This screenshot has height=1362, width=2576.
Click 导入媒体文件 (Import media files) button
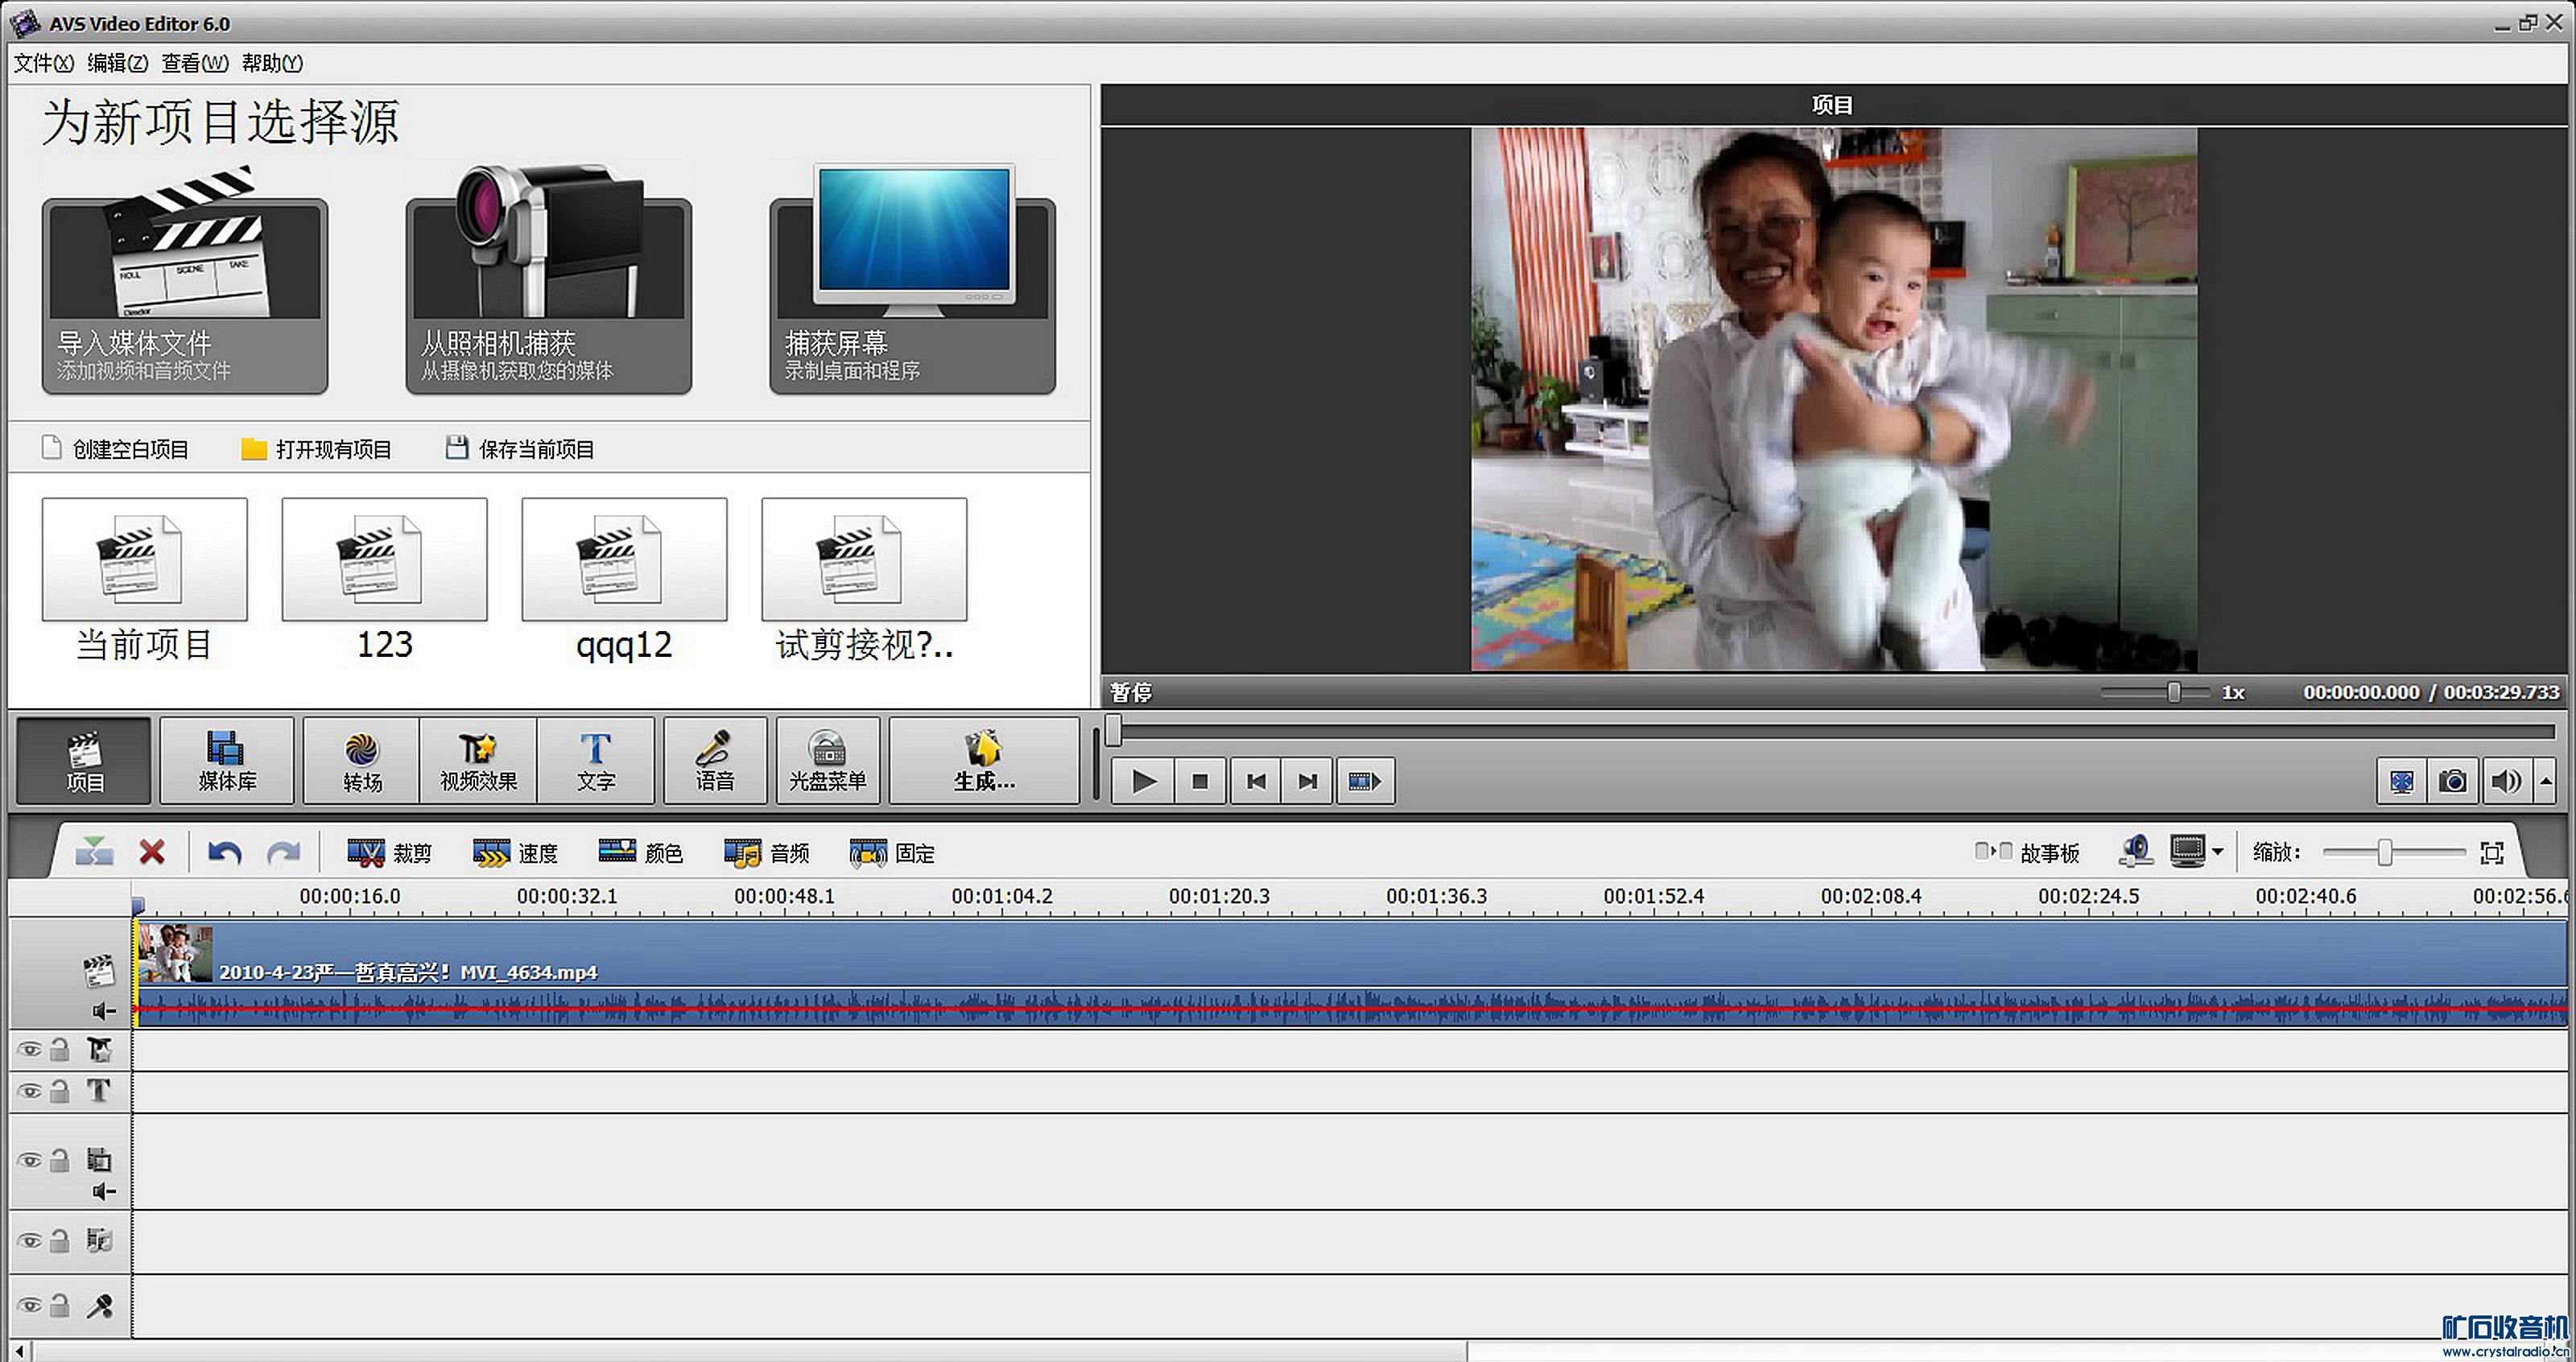click(x=185, y=295)
